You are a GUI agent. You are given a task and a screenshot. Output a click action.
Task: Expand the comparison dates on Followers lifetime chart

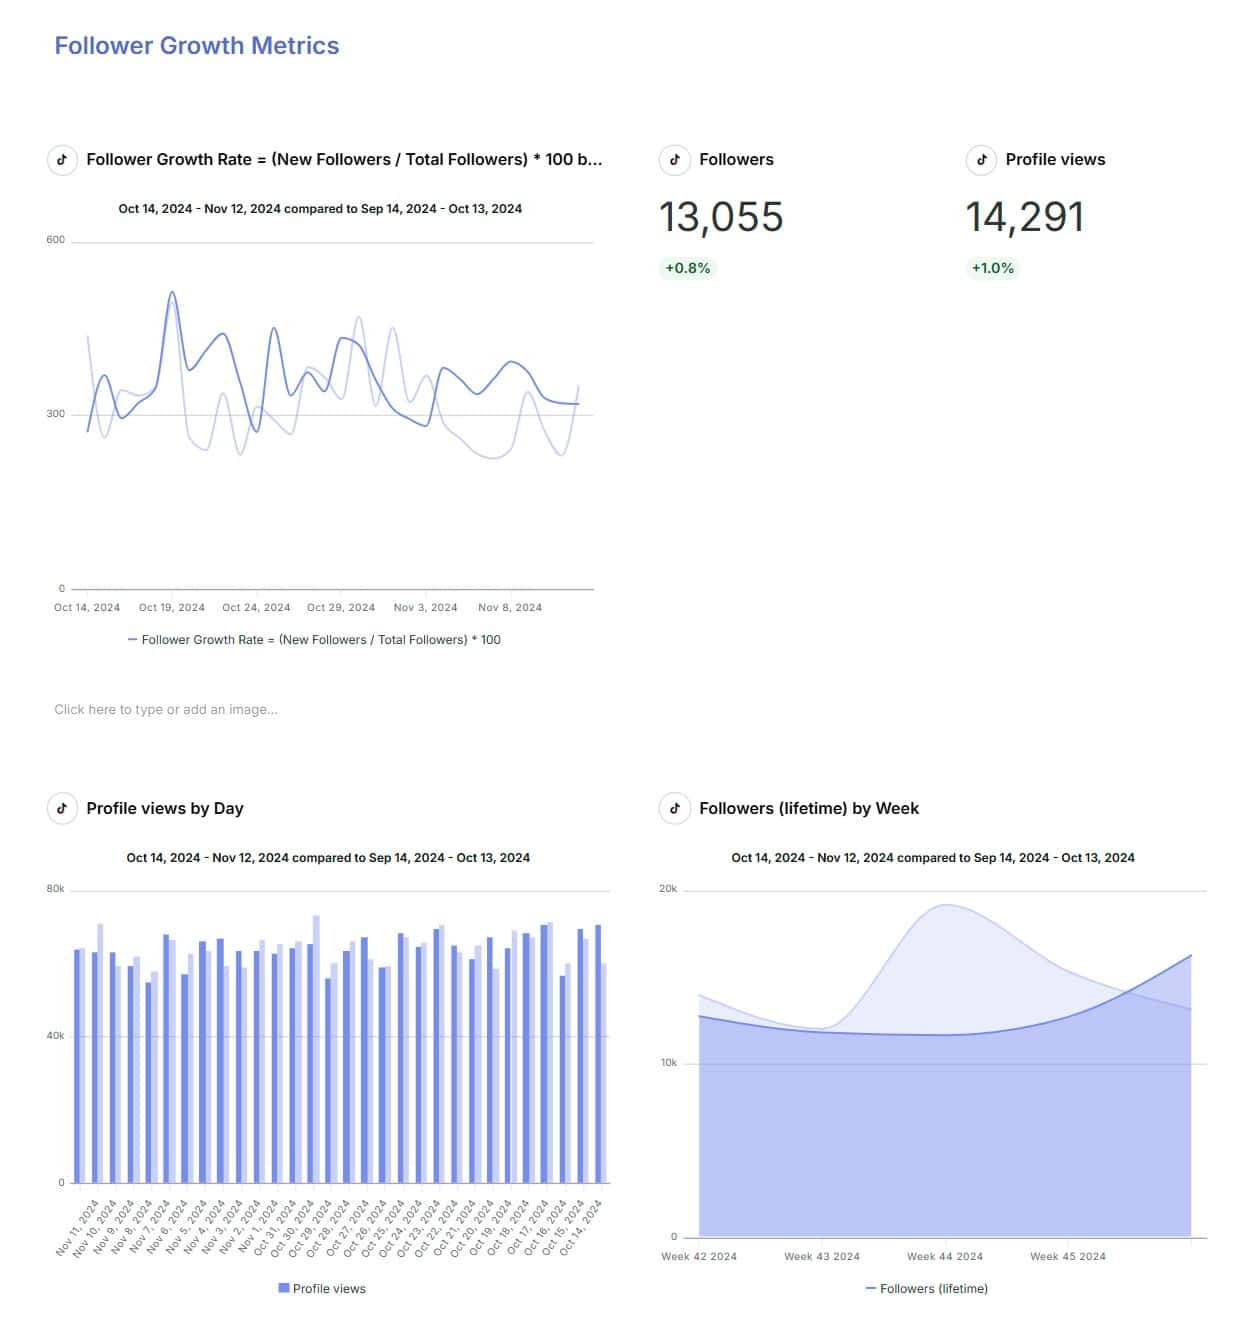[933, 857]
